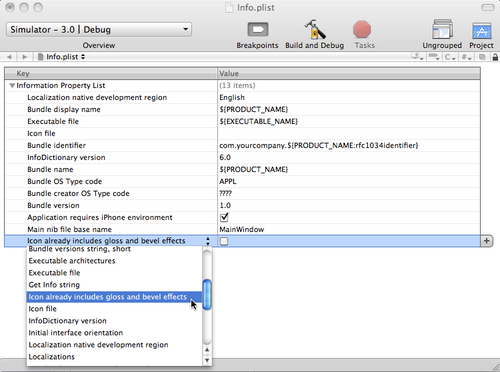The width and height of the screenshot is (500, 372).
Task: Click the counterpart file icon
Action: pos(482,57)
